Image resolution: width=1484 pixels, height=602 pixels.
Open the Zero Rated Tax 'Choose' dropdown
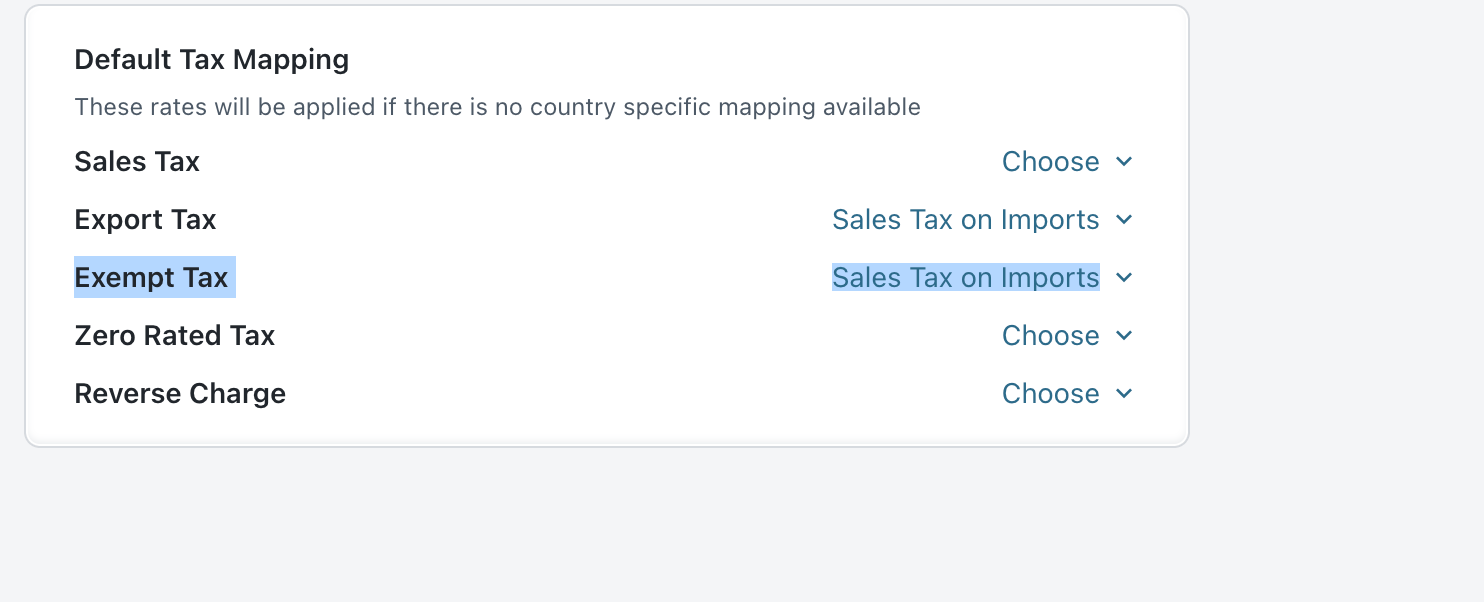point(1050,336)
